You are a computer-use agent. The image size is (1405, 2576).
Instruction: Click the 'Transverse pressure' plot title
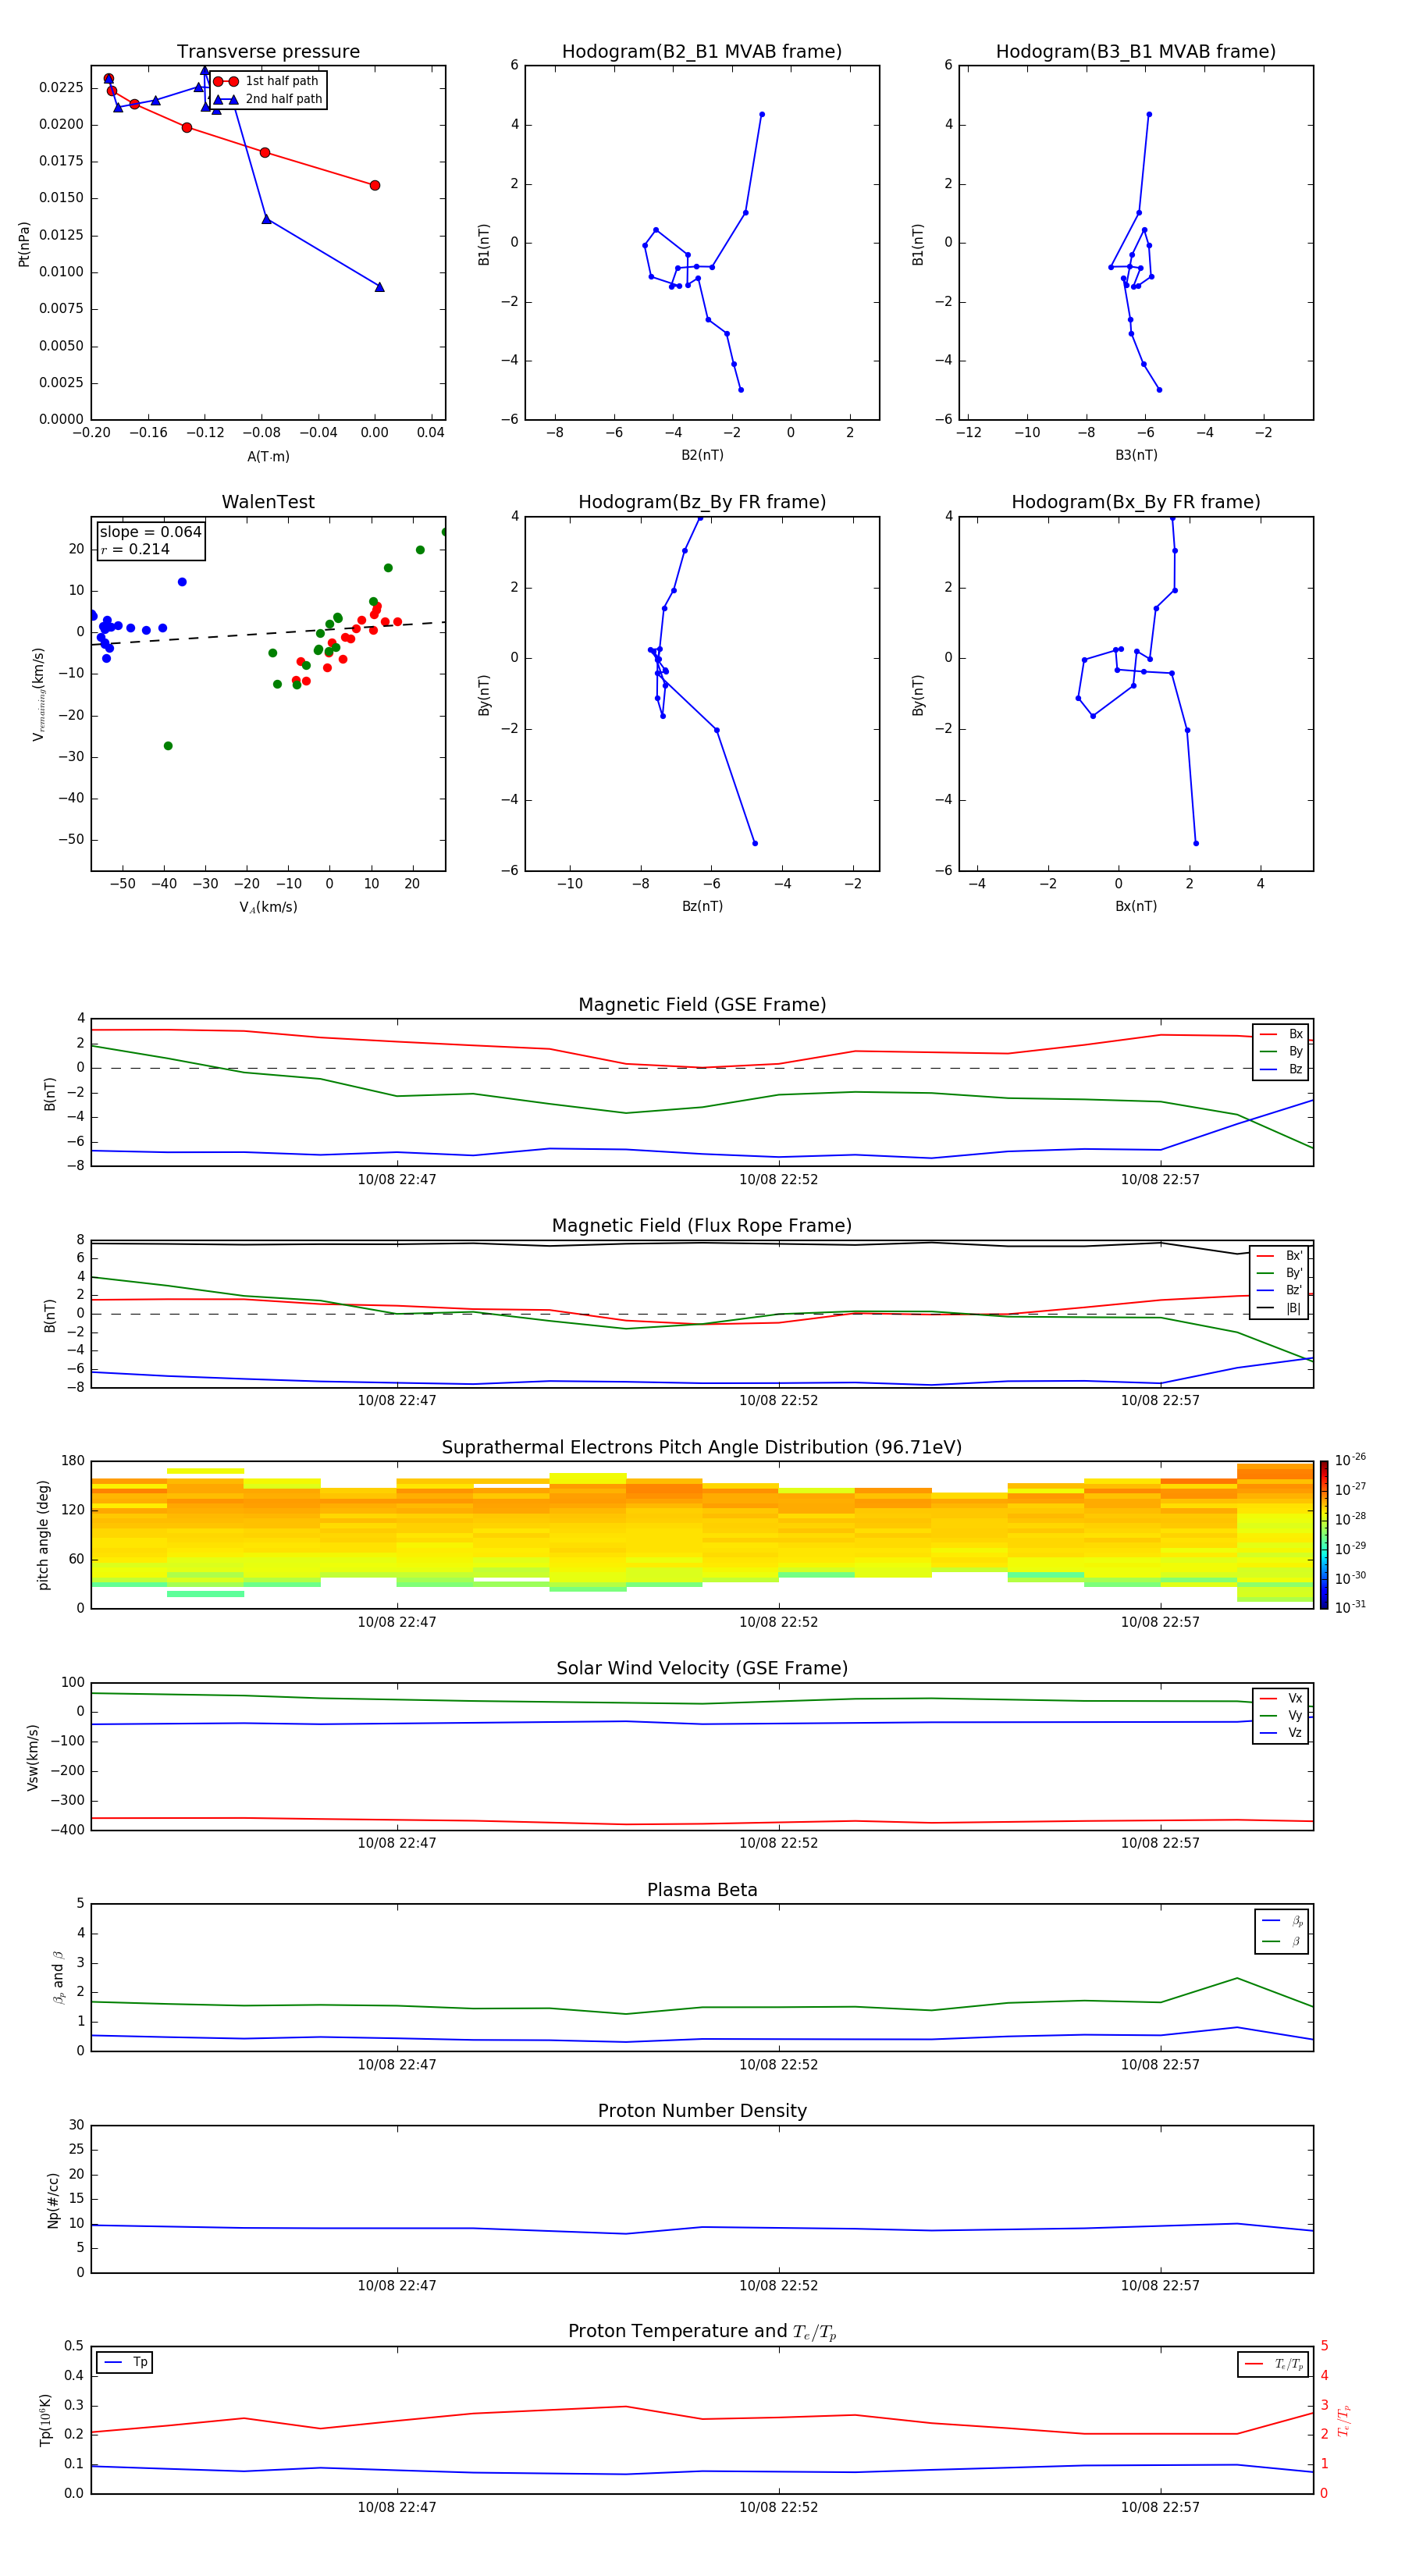click(268, 52)
